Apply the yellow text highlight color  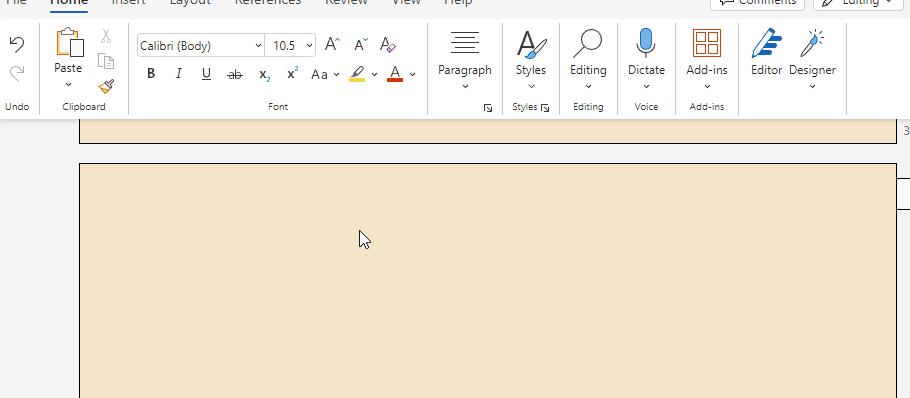[x=357, y=74]
